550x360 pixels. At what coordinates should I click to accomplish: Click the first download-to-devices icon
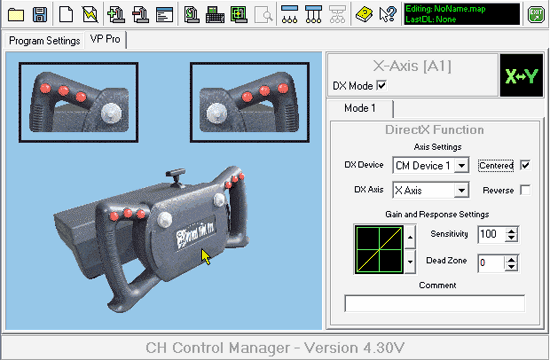[289, 14]
